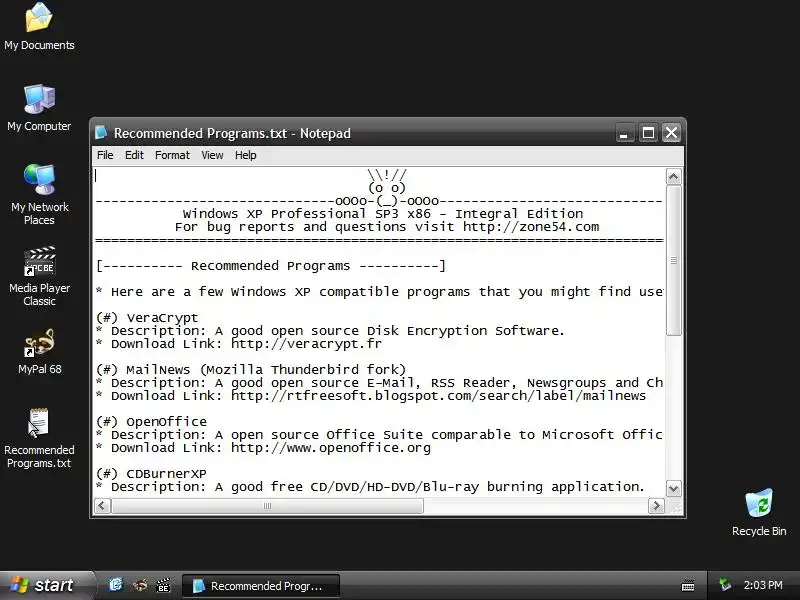
Task: Launch Show Desktop quick launch icon
Action: pos(116,585)
